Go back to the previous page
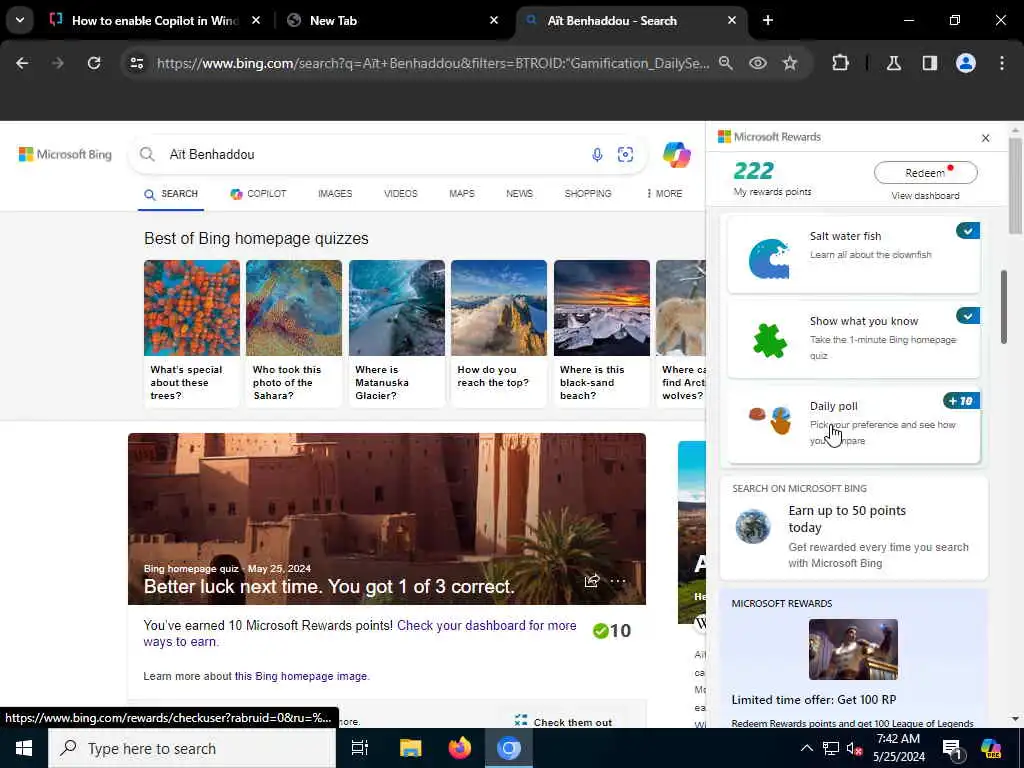Viewport: 1024px width, 768px height. click(22, 63)
